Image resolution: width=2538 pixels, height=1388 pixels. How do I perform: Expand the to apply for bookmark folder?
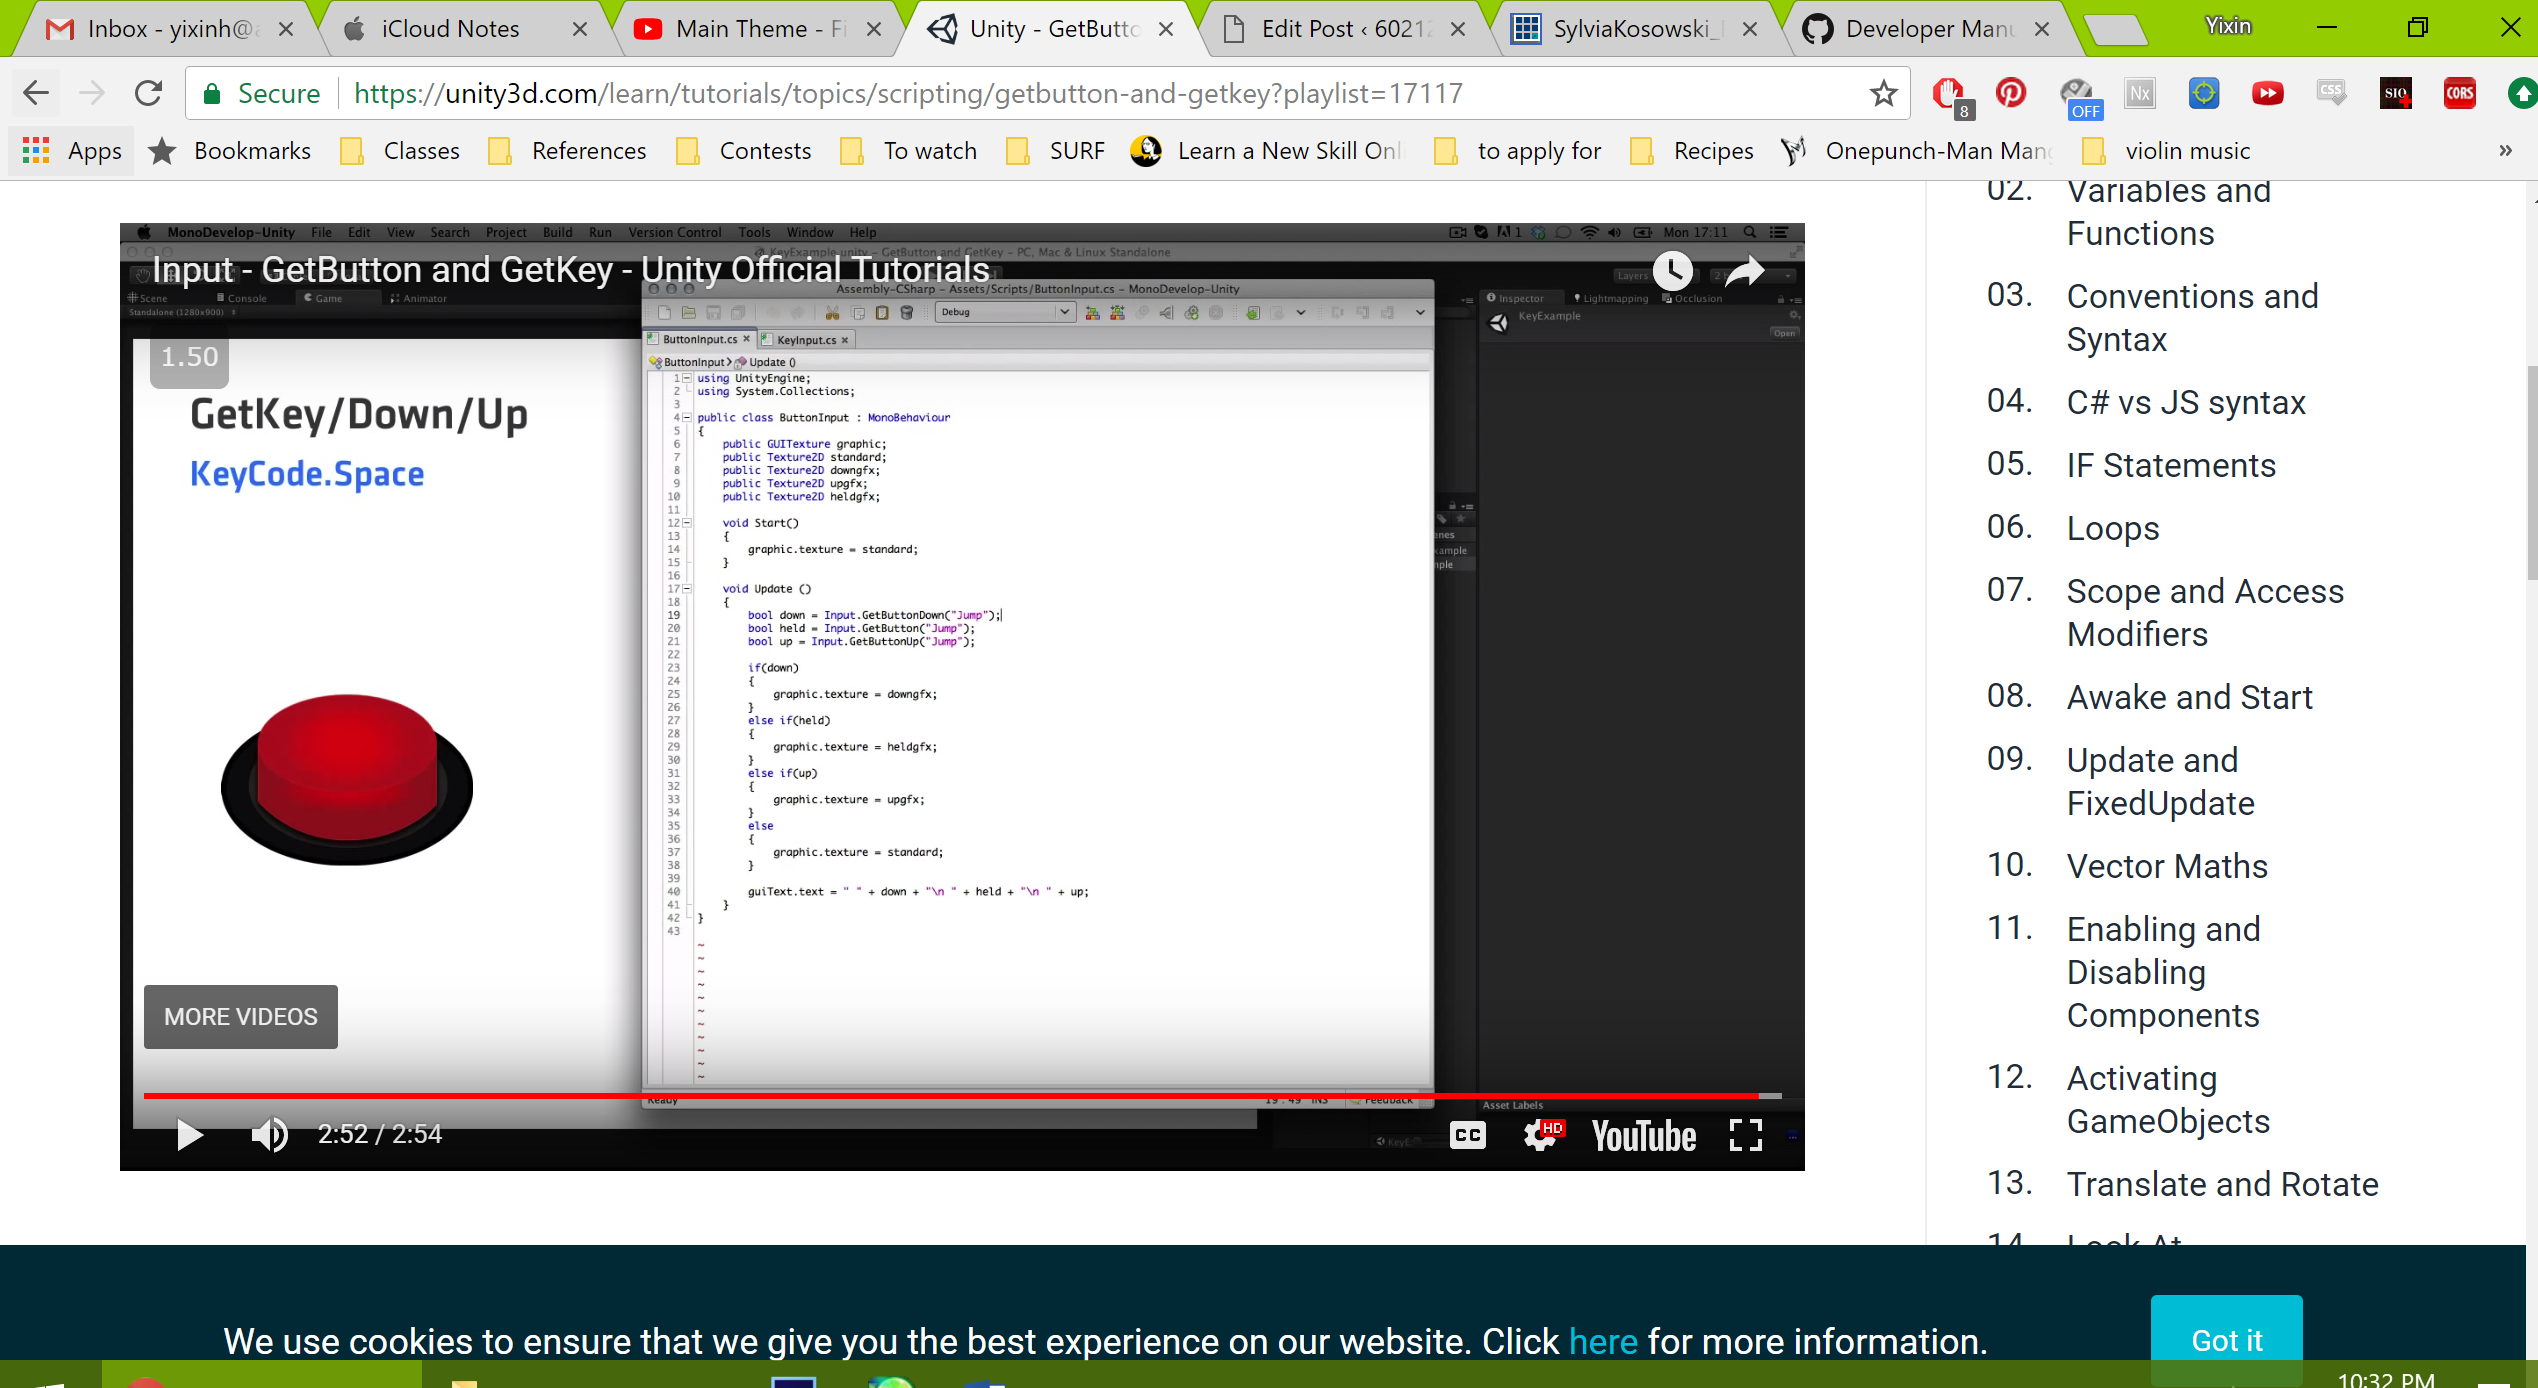[1517, 151]
